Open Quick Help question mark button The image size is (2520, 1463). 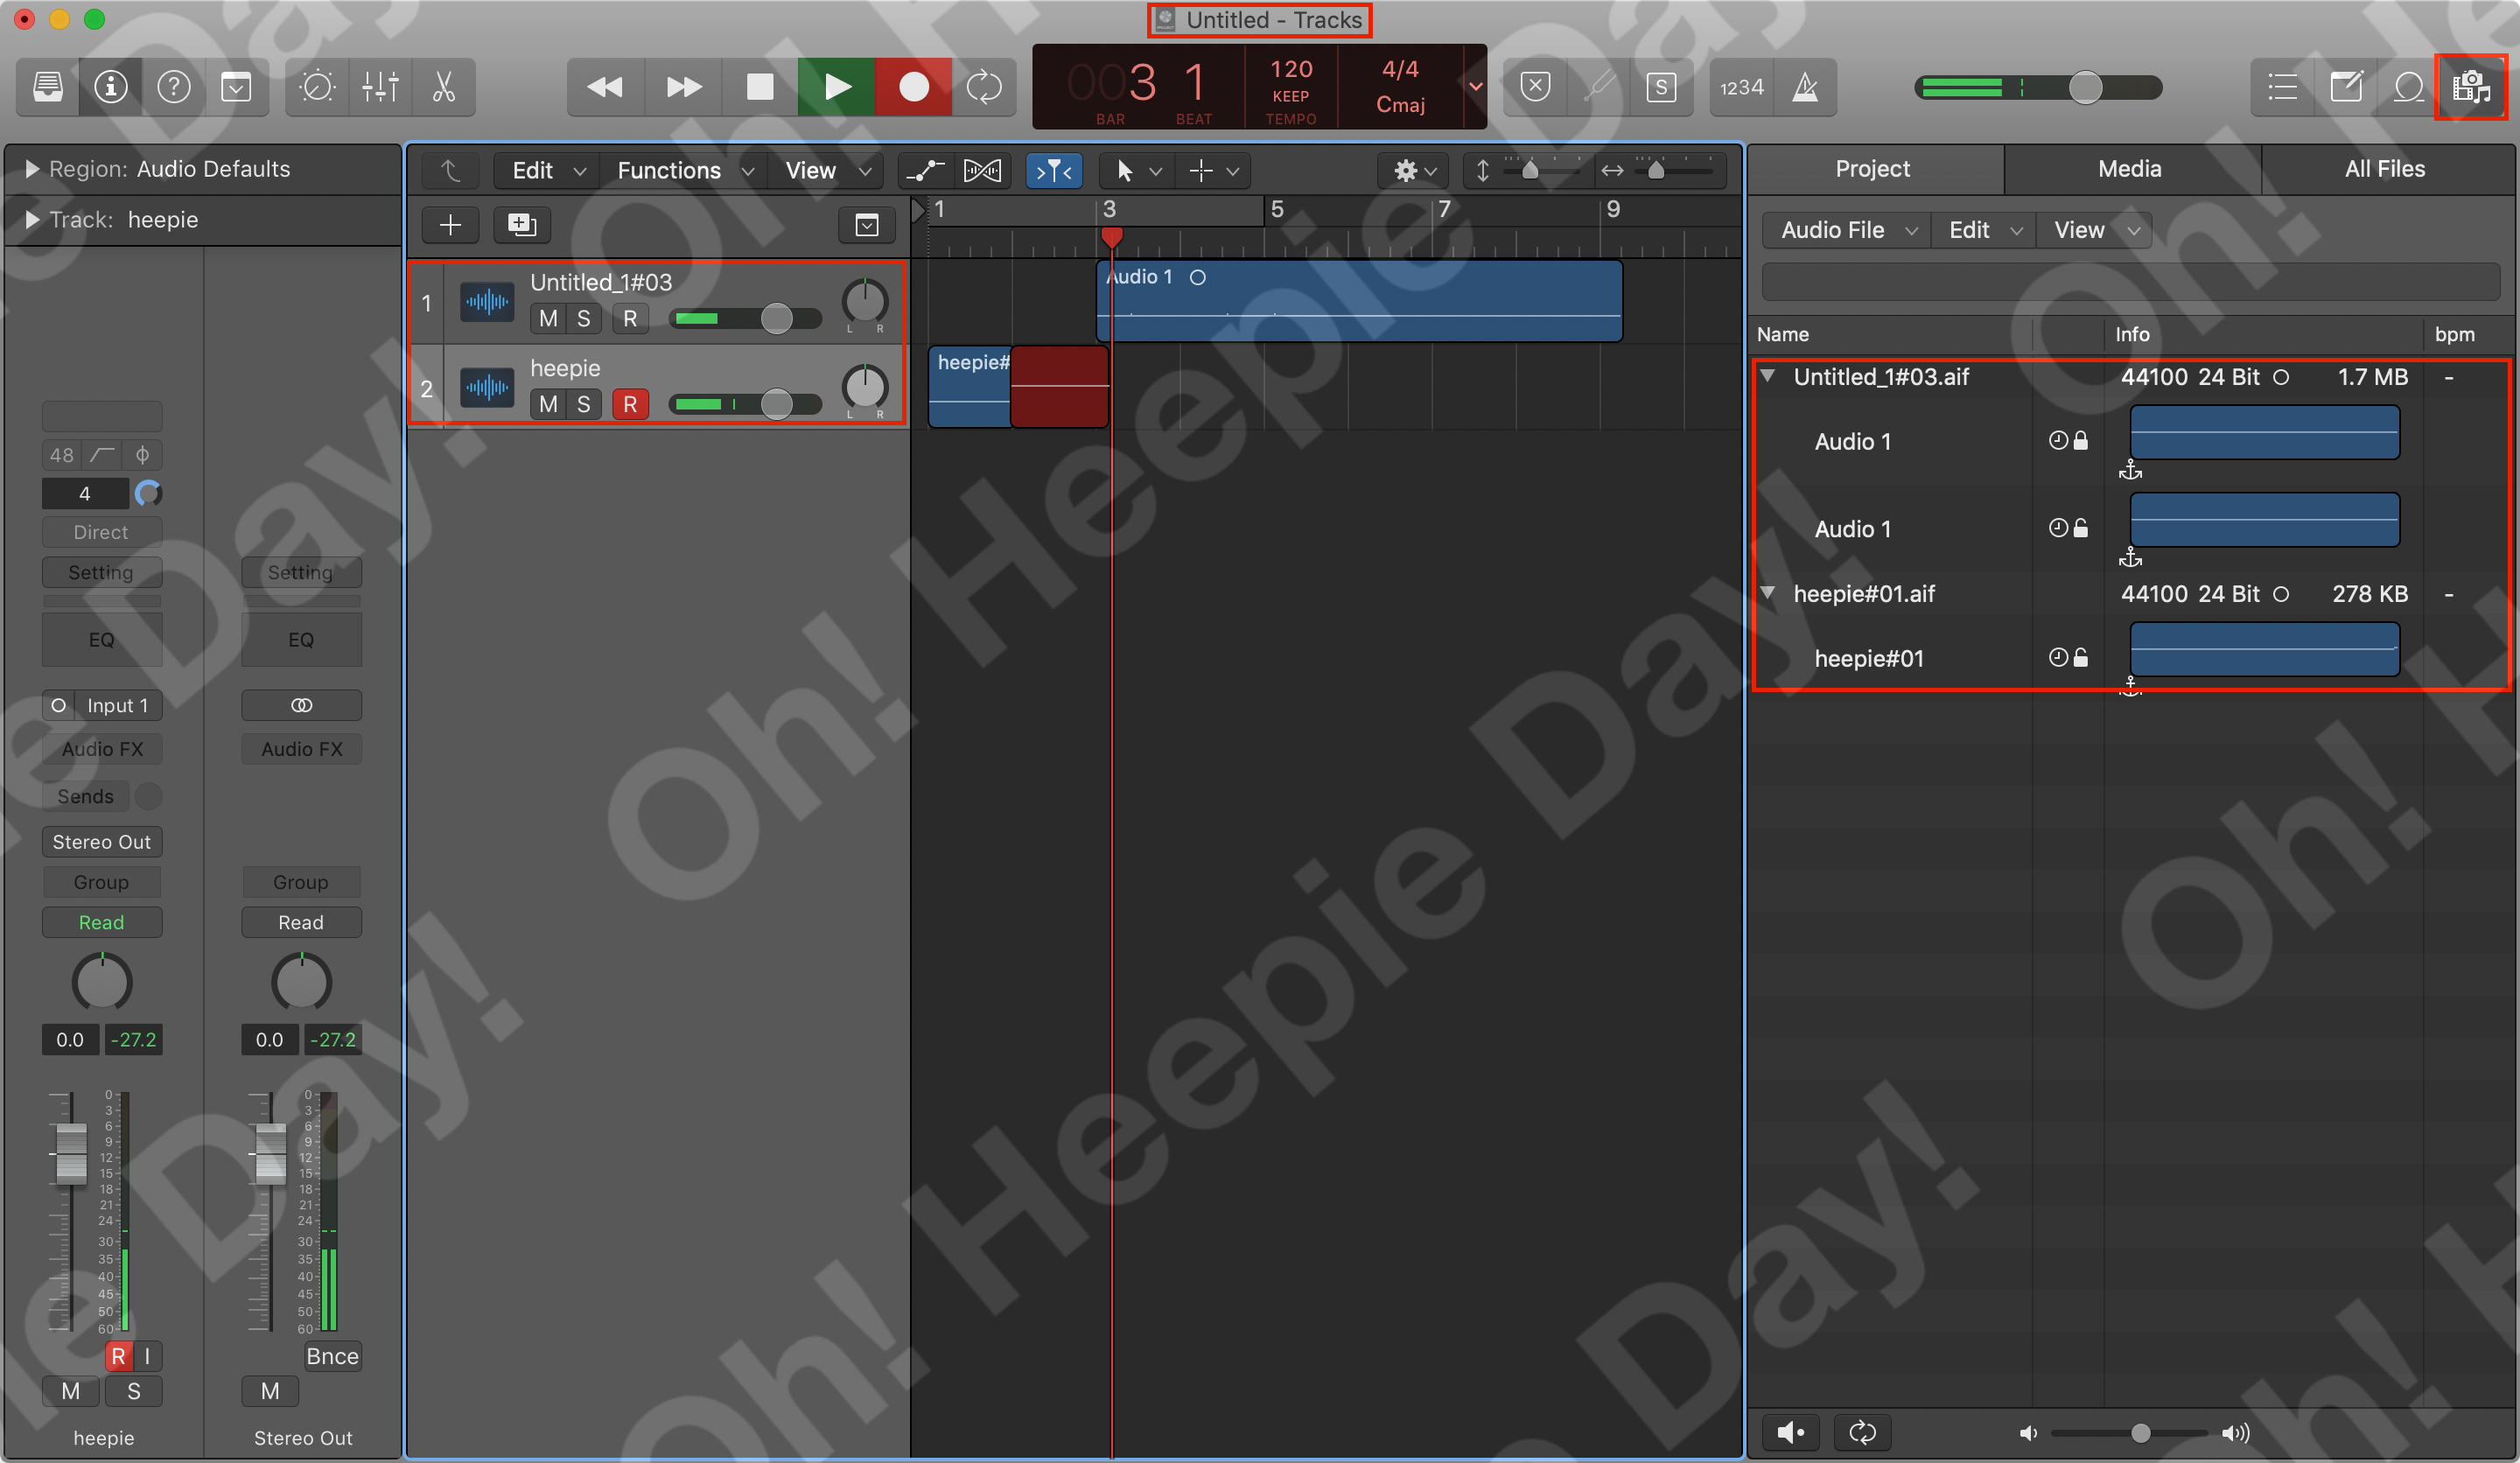point(173,88)
